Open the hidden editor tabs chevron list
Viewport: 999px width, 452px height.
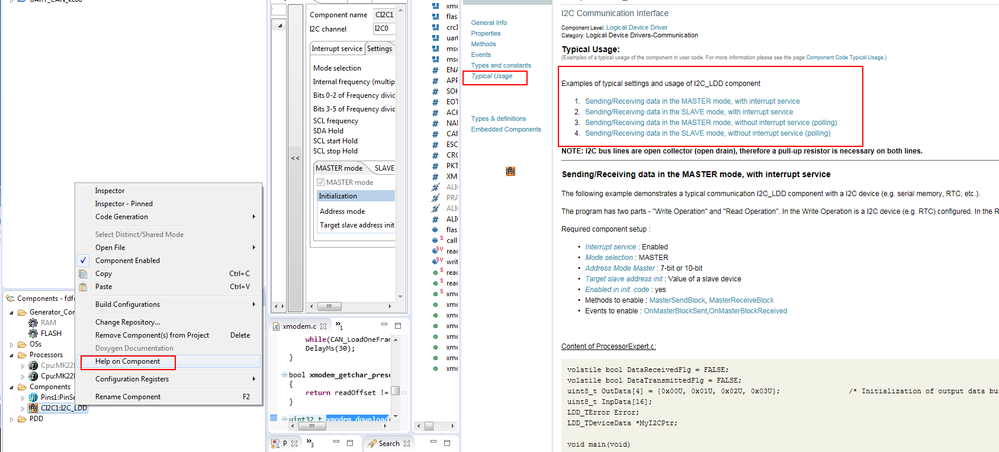[339, 325]
